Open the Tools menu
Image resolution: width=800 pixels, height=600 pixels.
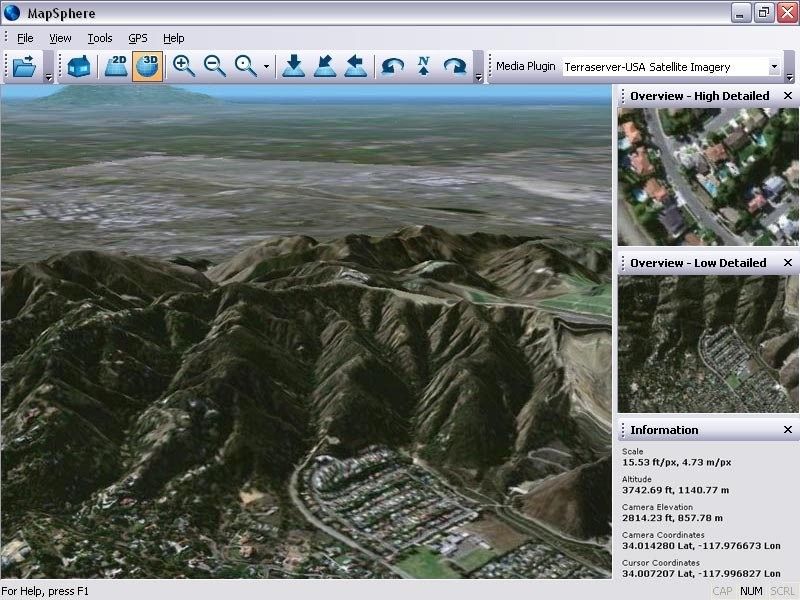click(99, 37)
